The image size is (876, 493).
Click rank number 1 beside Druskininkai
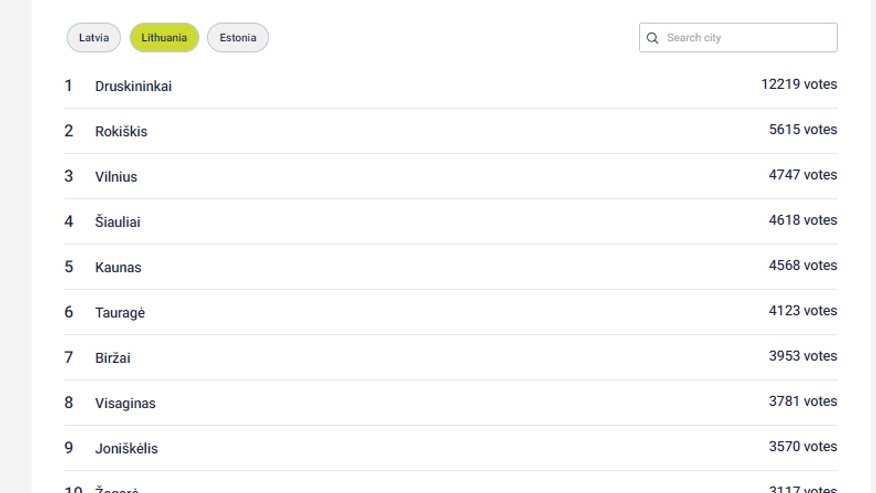point(69,86)
